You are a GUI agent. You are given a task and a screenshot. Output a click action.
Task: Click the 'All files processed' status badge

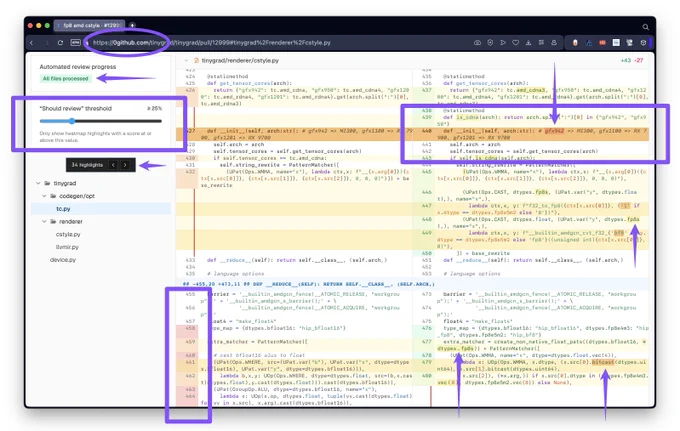65,78
